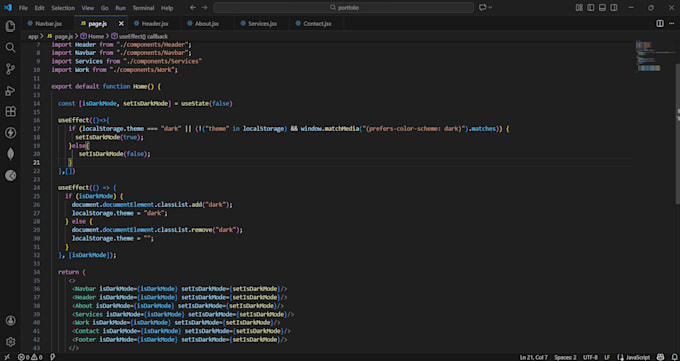The image size is (680, 361).
Task: Change UTF-8 encoding in status bar
Action: (x=590, y=357)
